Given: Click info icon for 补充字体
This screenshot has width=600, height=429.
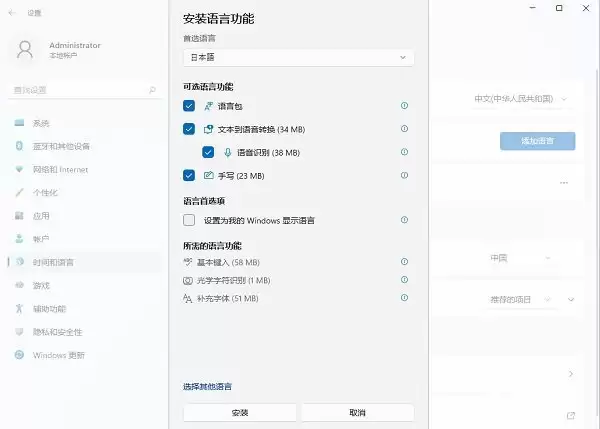Looking at the screenshot, I should tap(404, 298).
